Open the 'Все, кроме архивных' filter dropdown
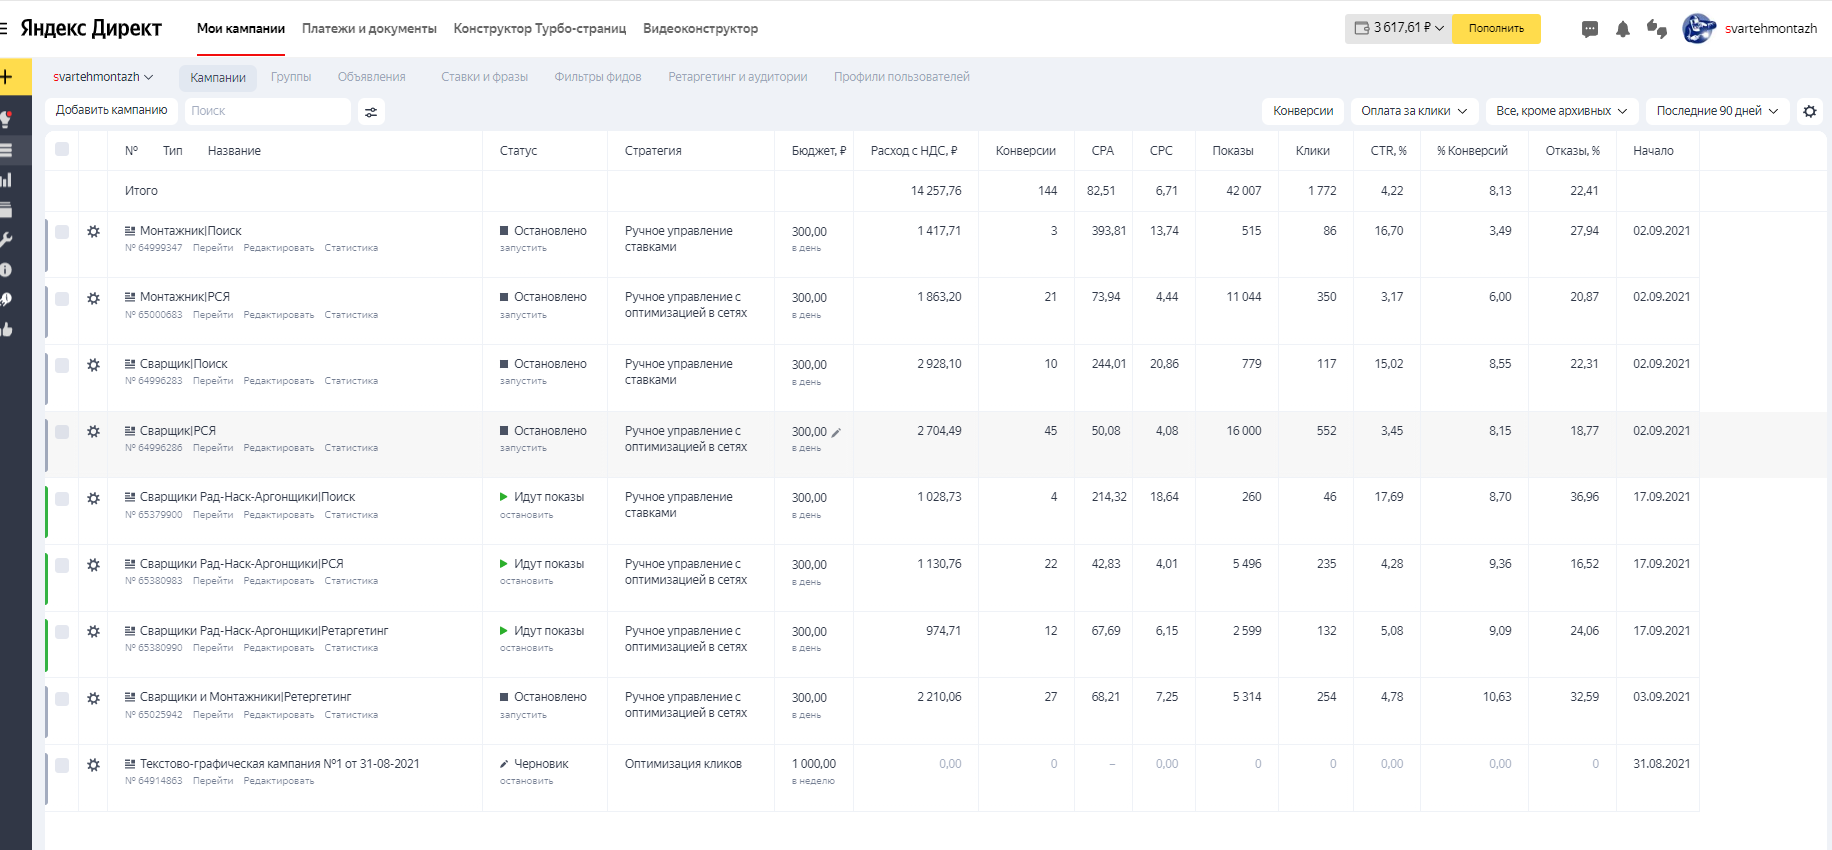This screenshot has width=1832, height=850. coord(1561,111)
